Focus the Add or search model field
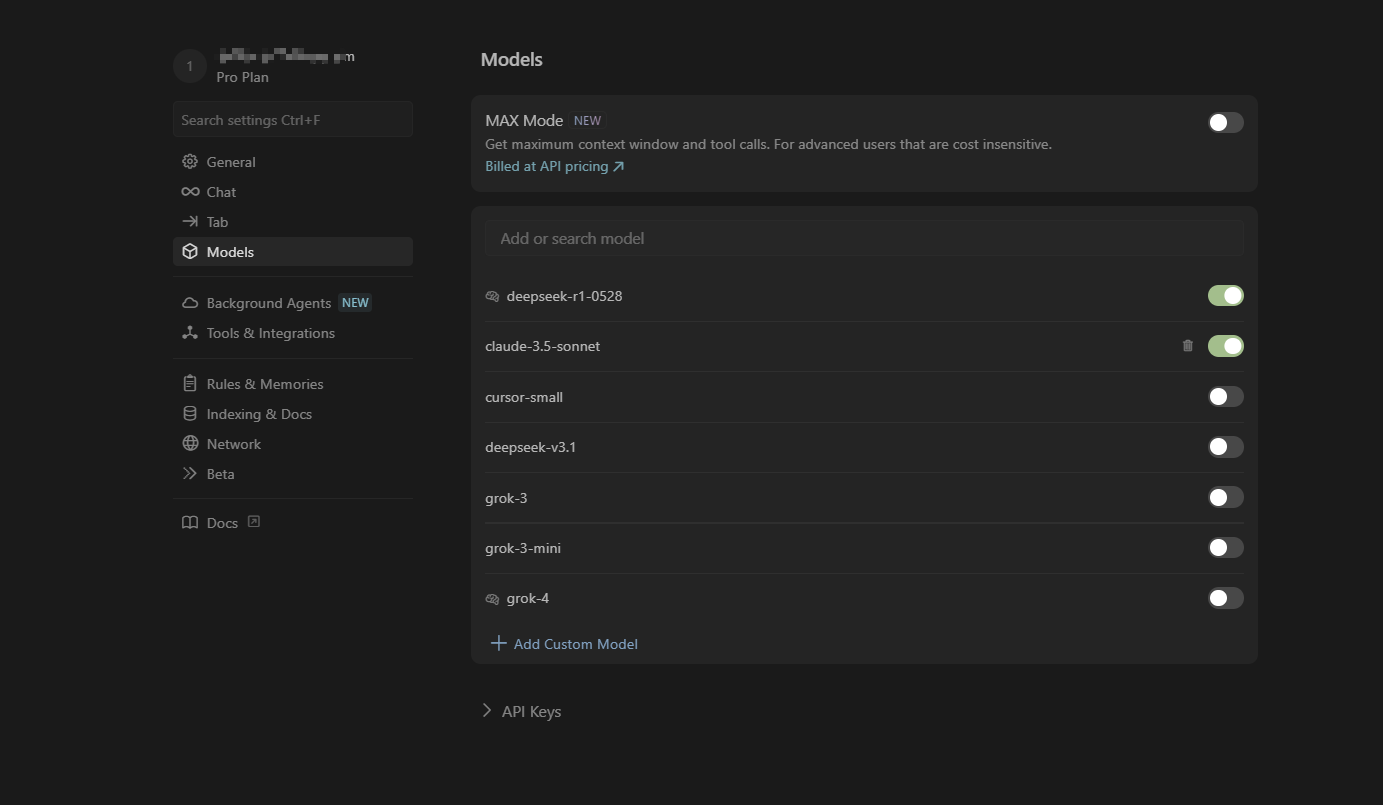Image resolution: width=1383 pixels, height=805 pixels. tap(864, 238)
